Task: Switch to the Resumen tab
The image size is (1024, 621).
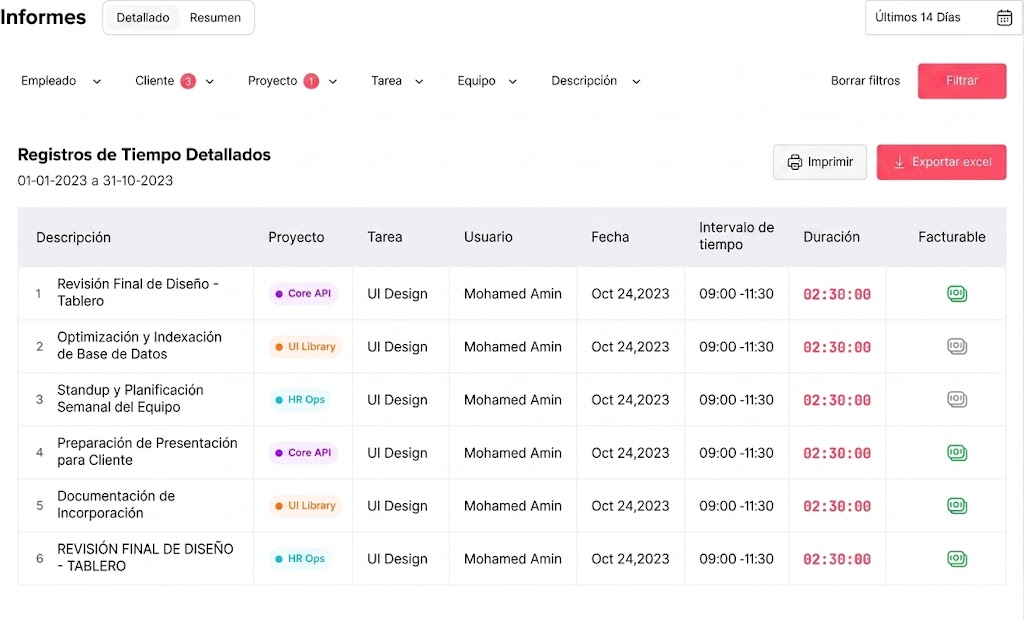Action: [216, 18]
